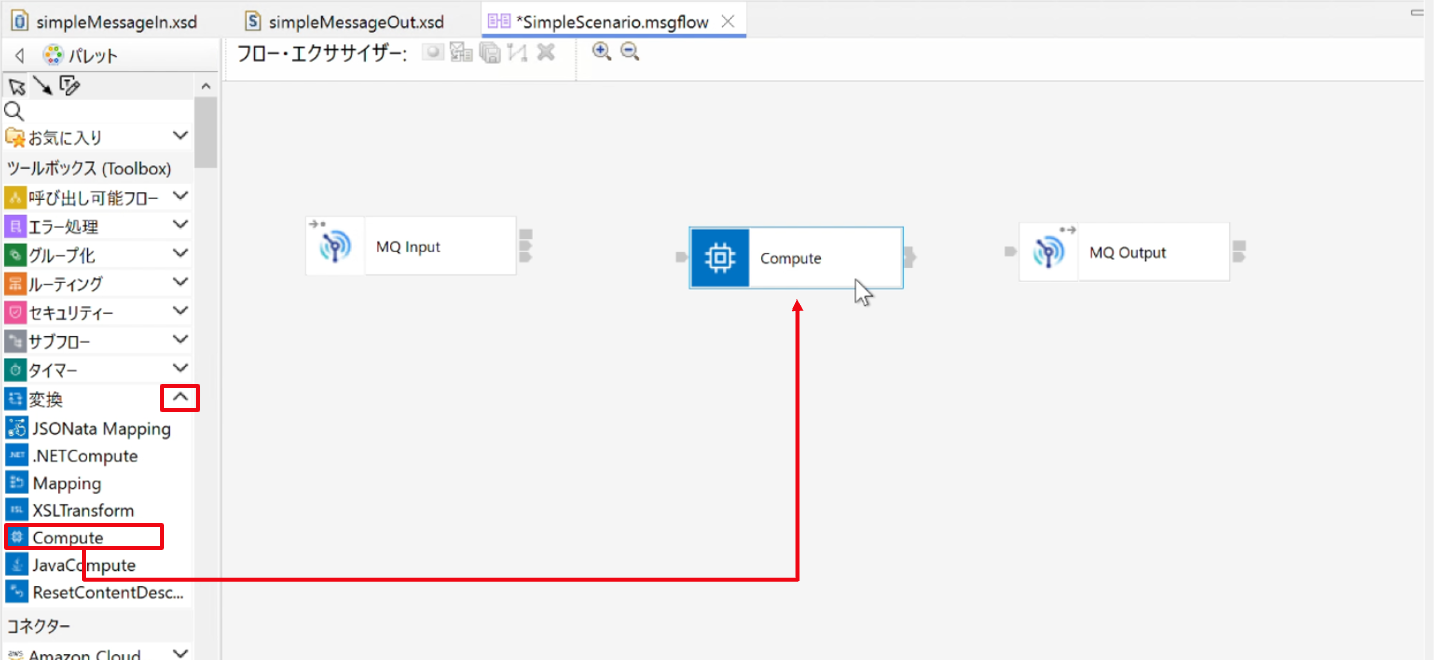Click the palette color wheel icon
Screen dimensions: 1434x660
[x=53, y=55]
